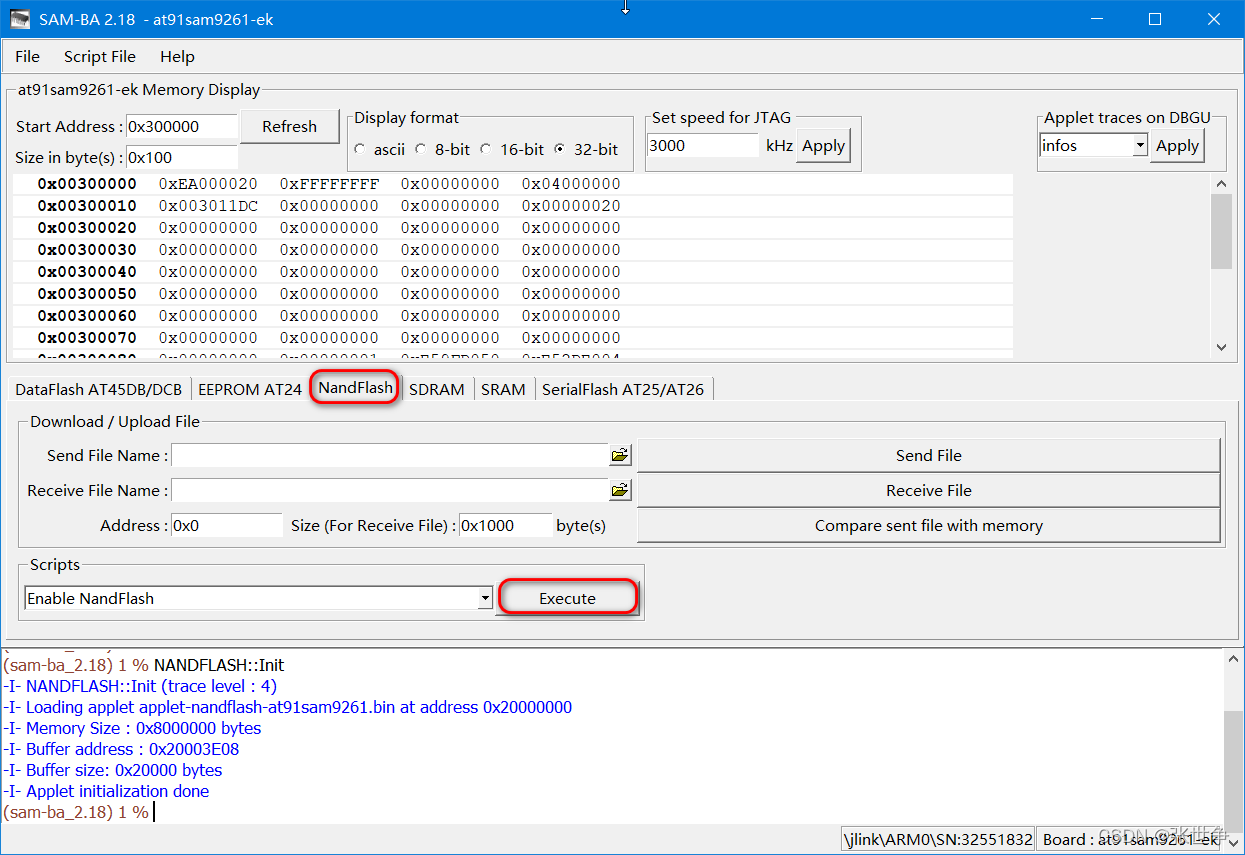Click value 0x003011DC in memory display

pos(208,206)
